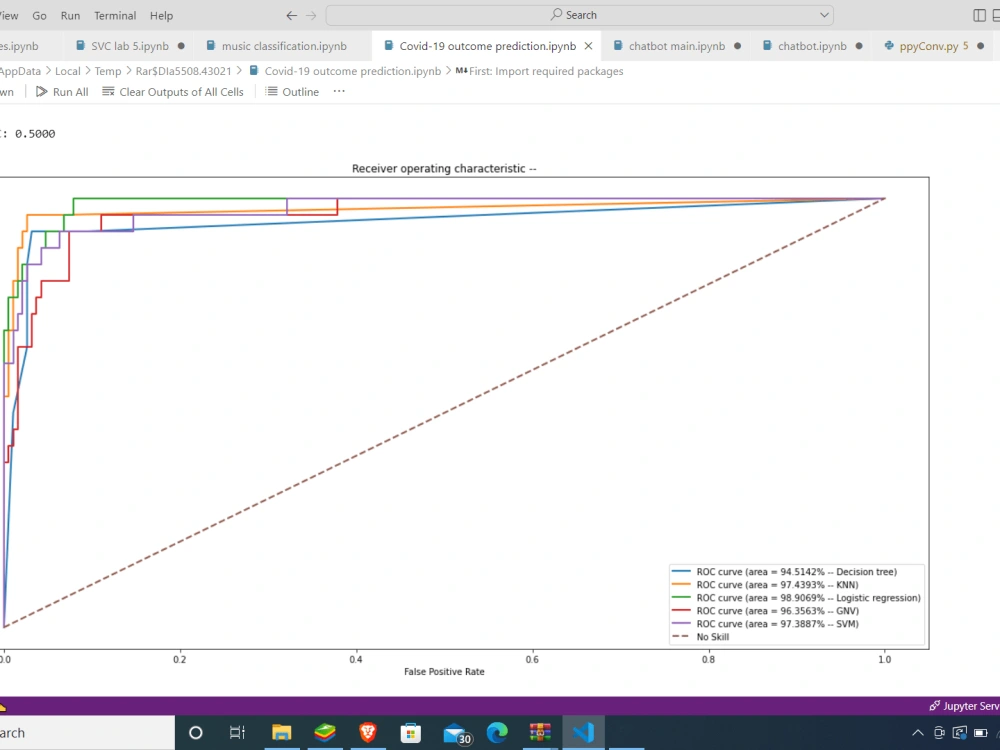The height and width of the screenshot is (750, 1000).
Task: Select Local in the breadcrumb path
Action: (68, 71)
